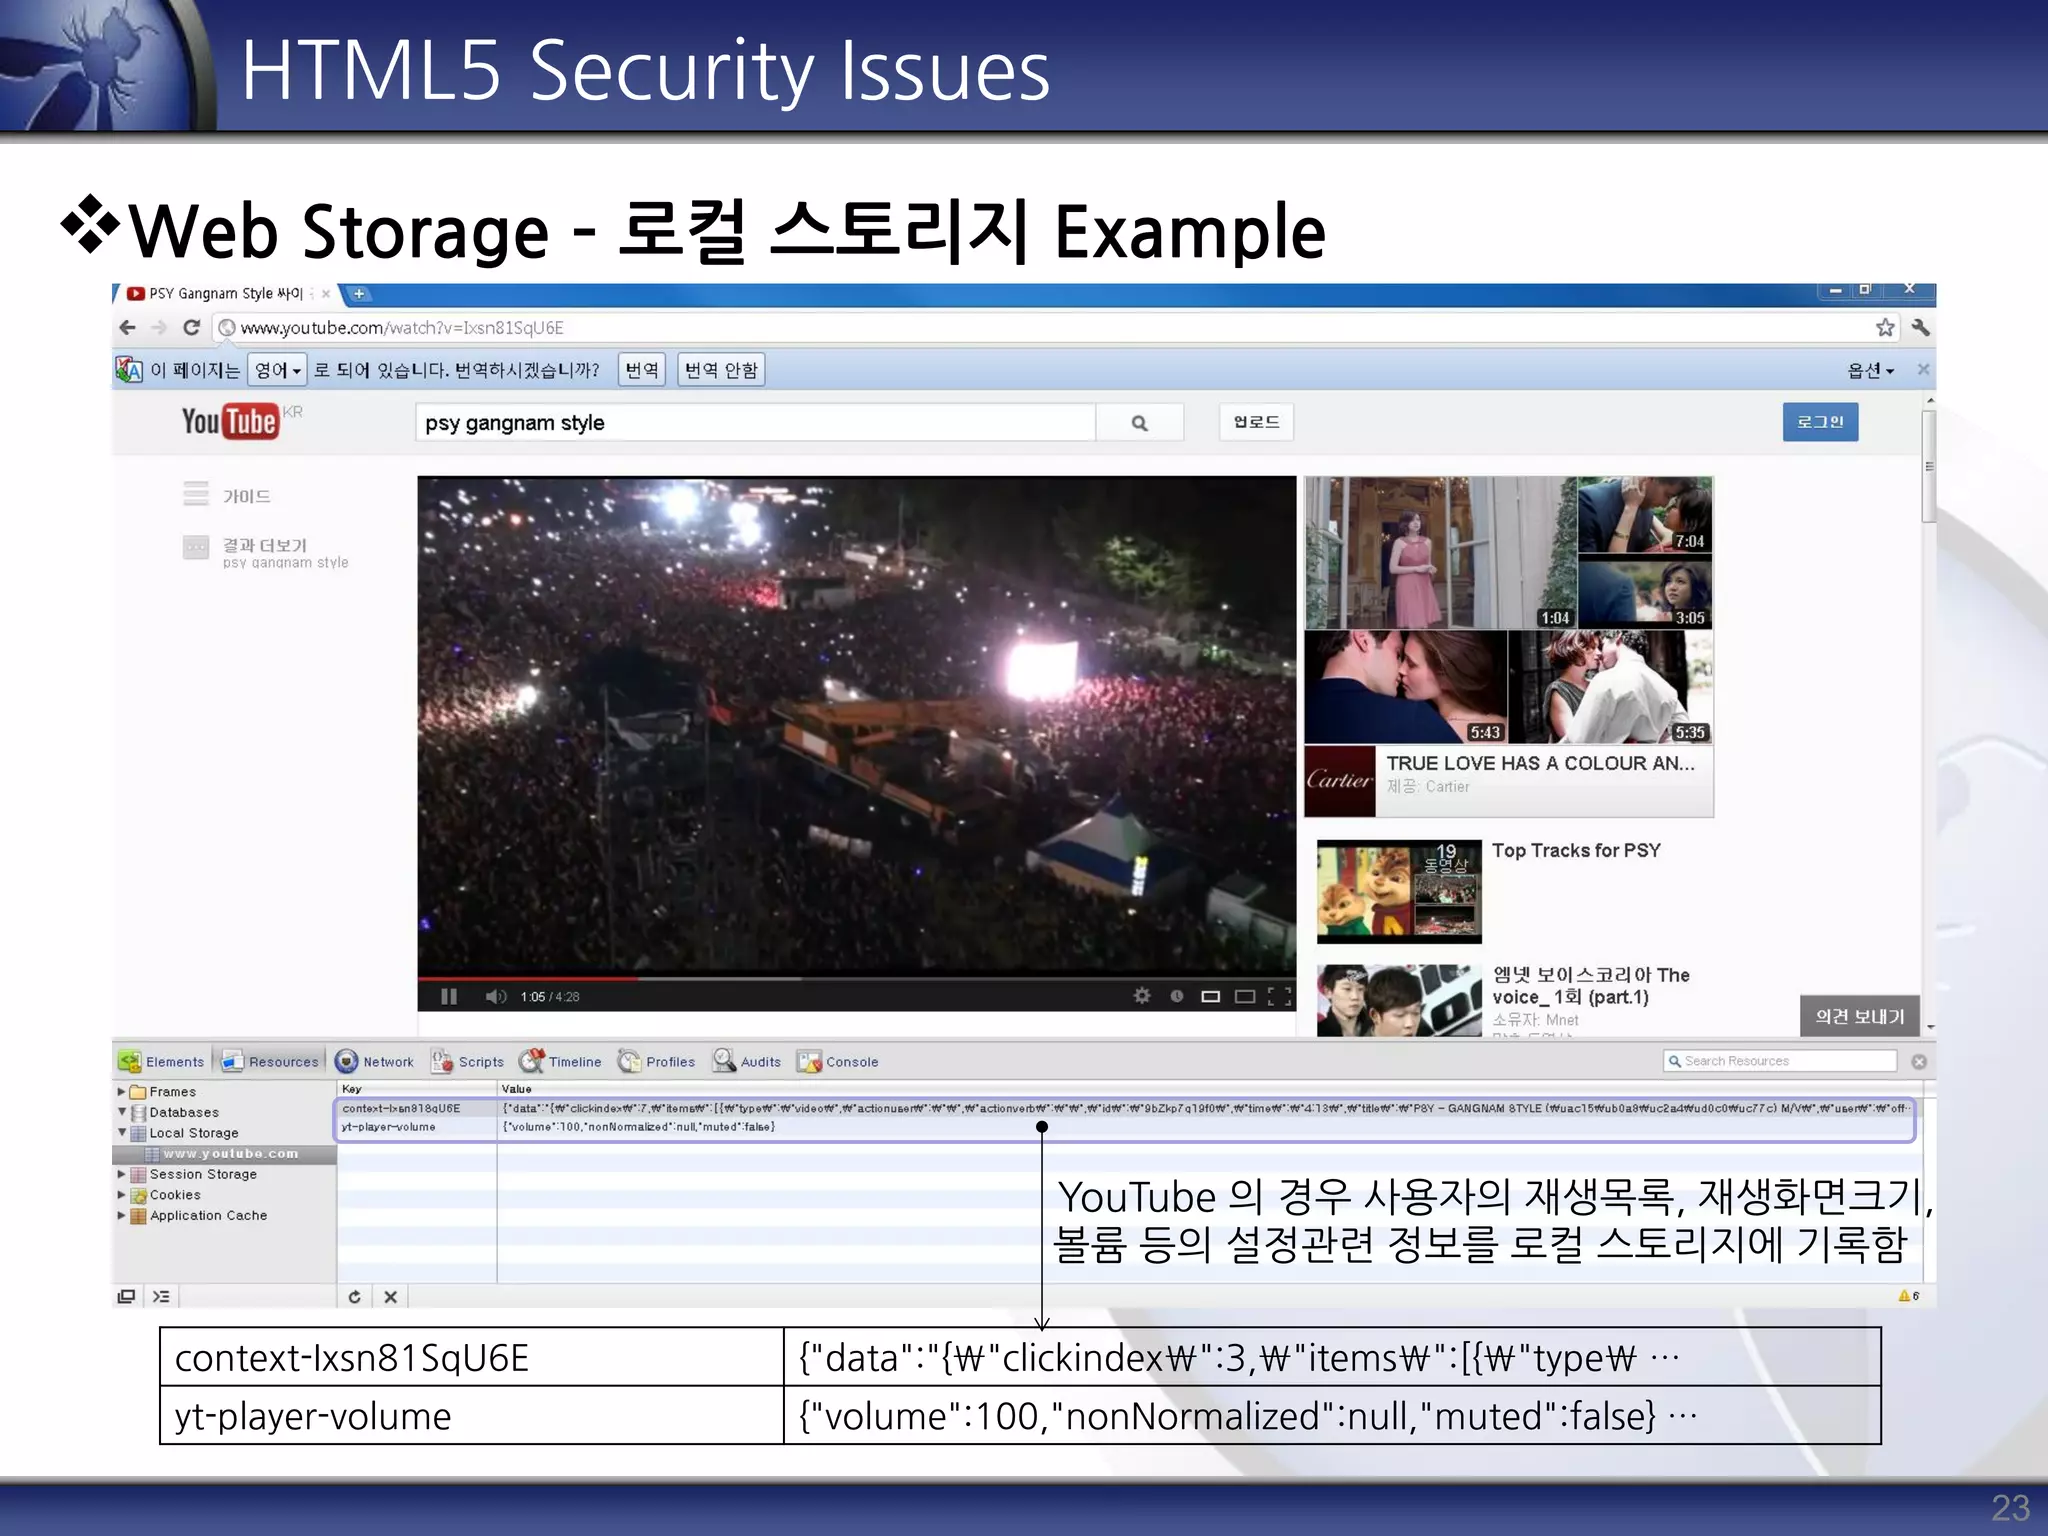Open the Top Tracks for PSY thumbnail
The image size is (2048, 1536).
(1399, 891)
